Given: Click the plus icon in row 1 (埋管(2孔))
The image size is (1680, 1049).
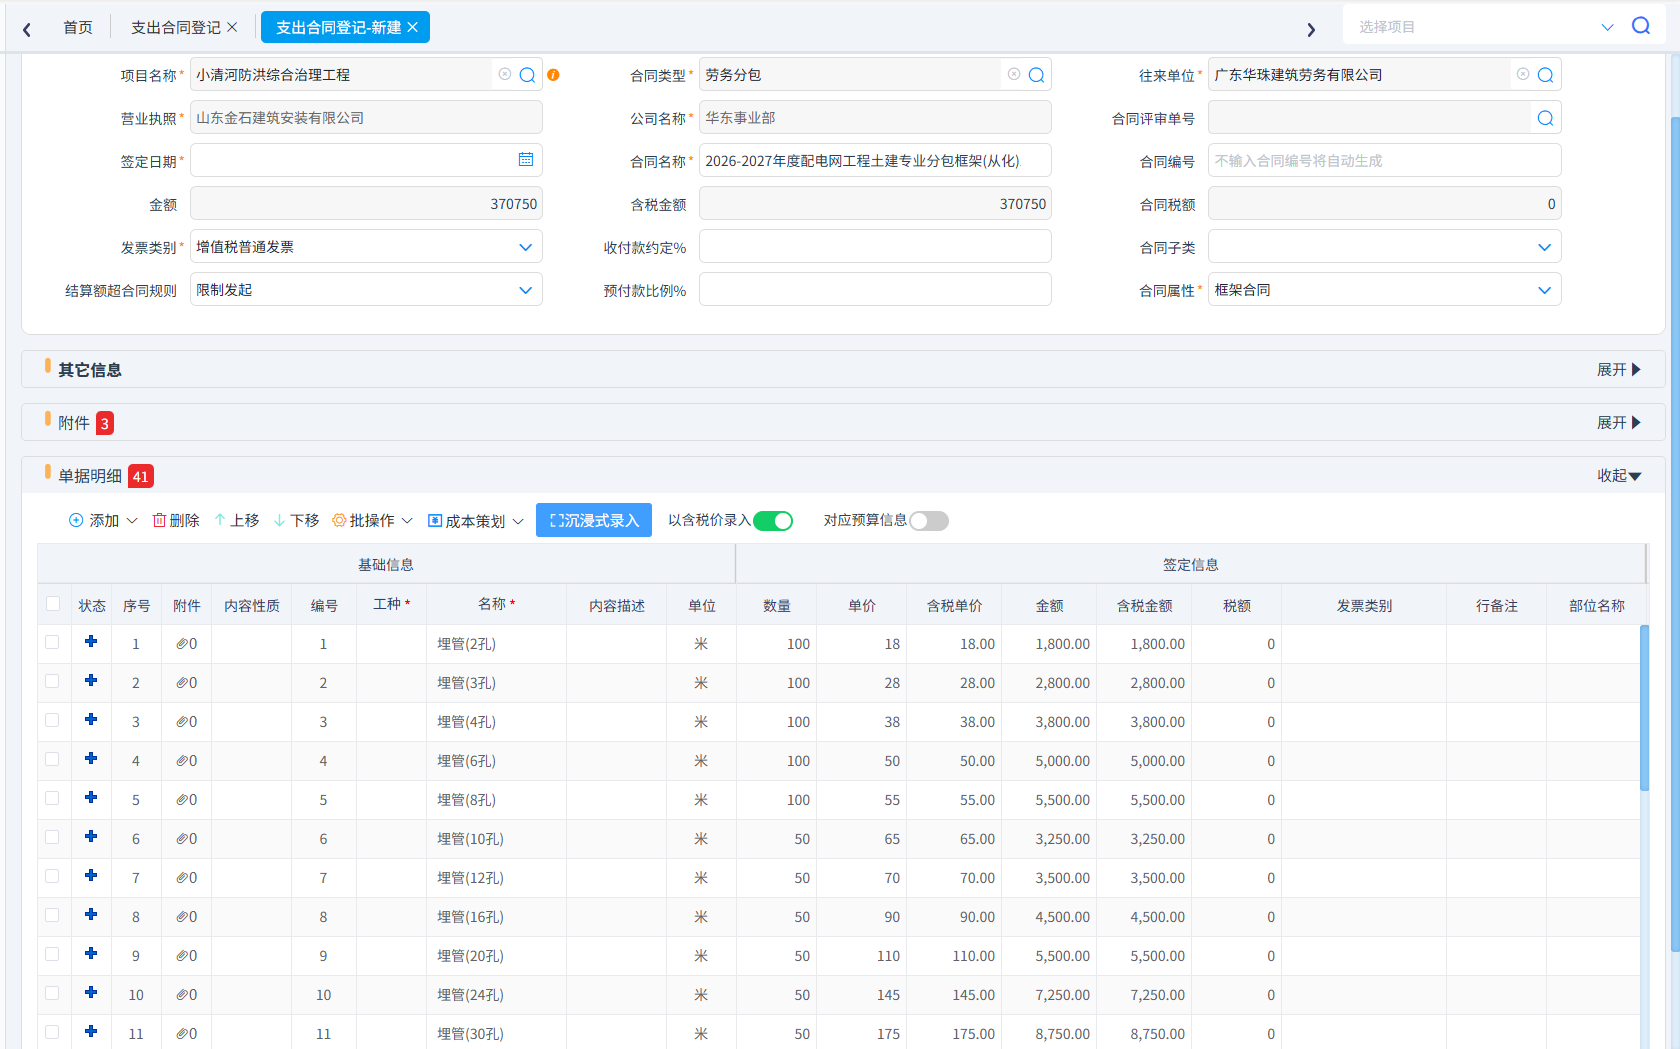Looking at the screenshot, I should [91, 642].
